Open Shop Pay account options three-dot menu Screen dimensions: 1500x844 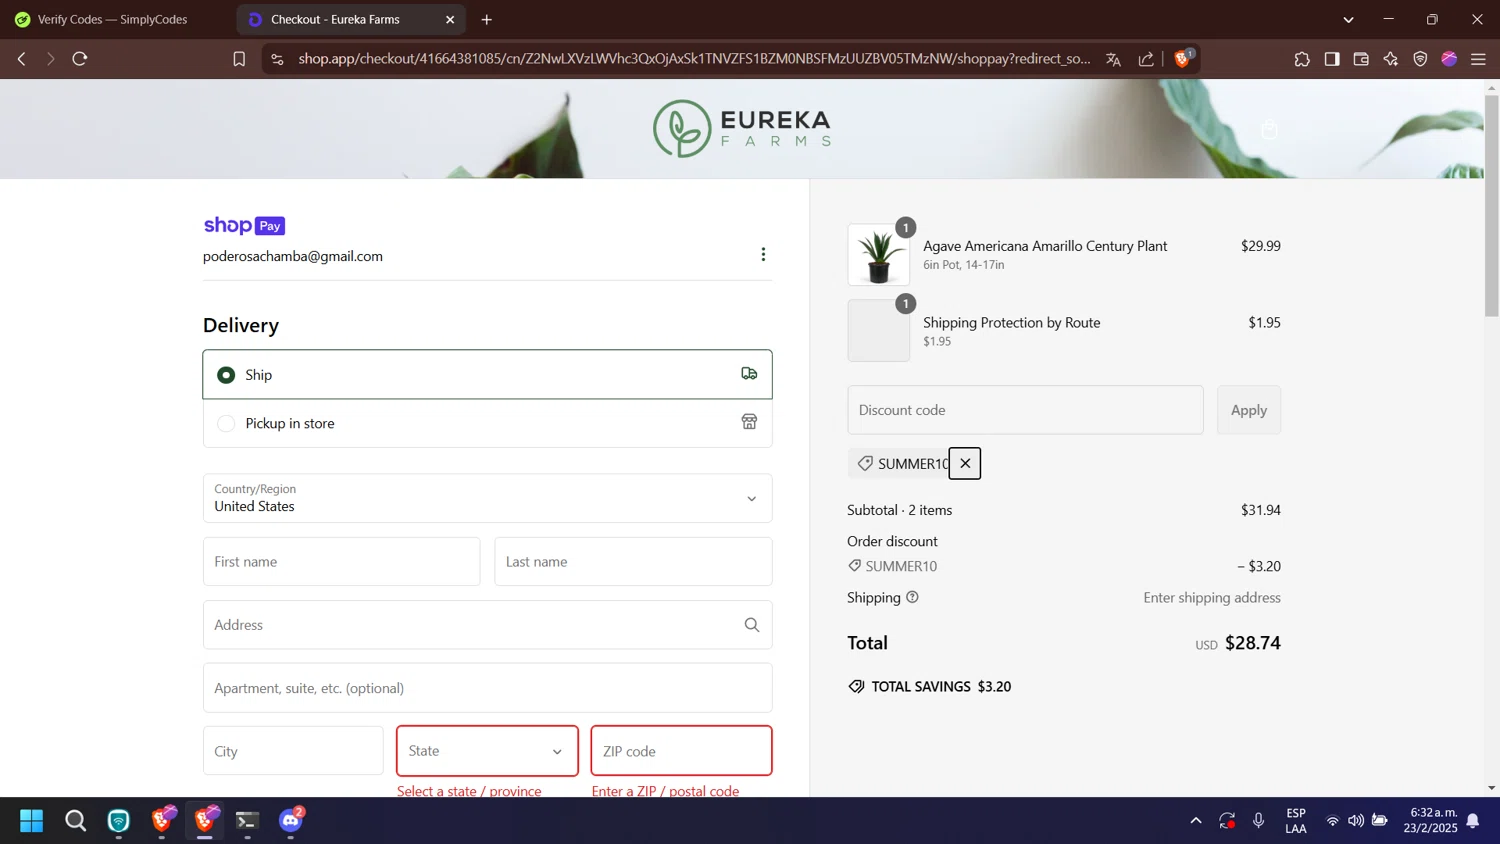763,254
